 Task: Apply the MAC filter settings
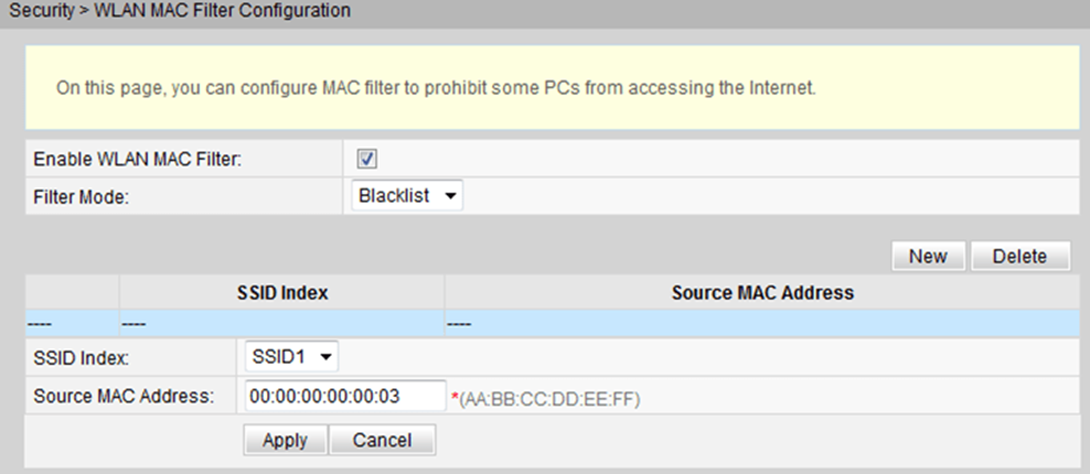285,440
